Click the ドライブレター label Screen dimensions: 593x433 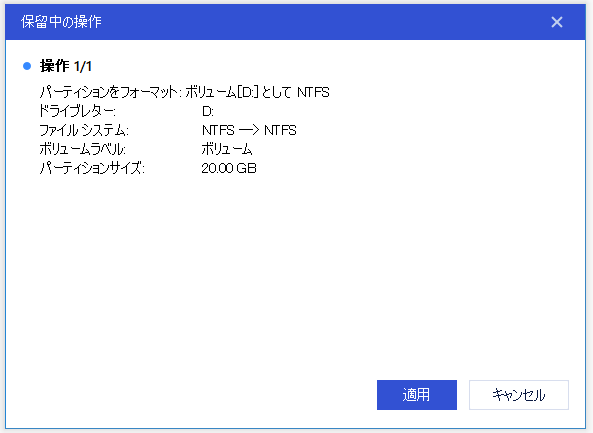77,111
